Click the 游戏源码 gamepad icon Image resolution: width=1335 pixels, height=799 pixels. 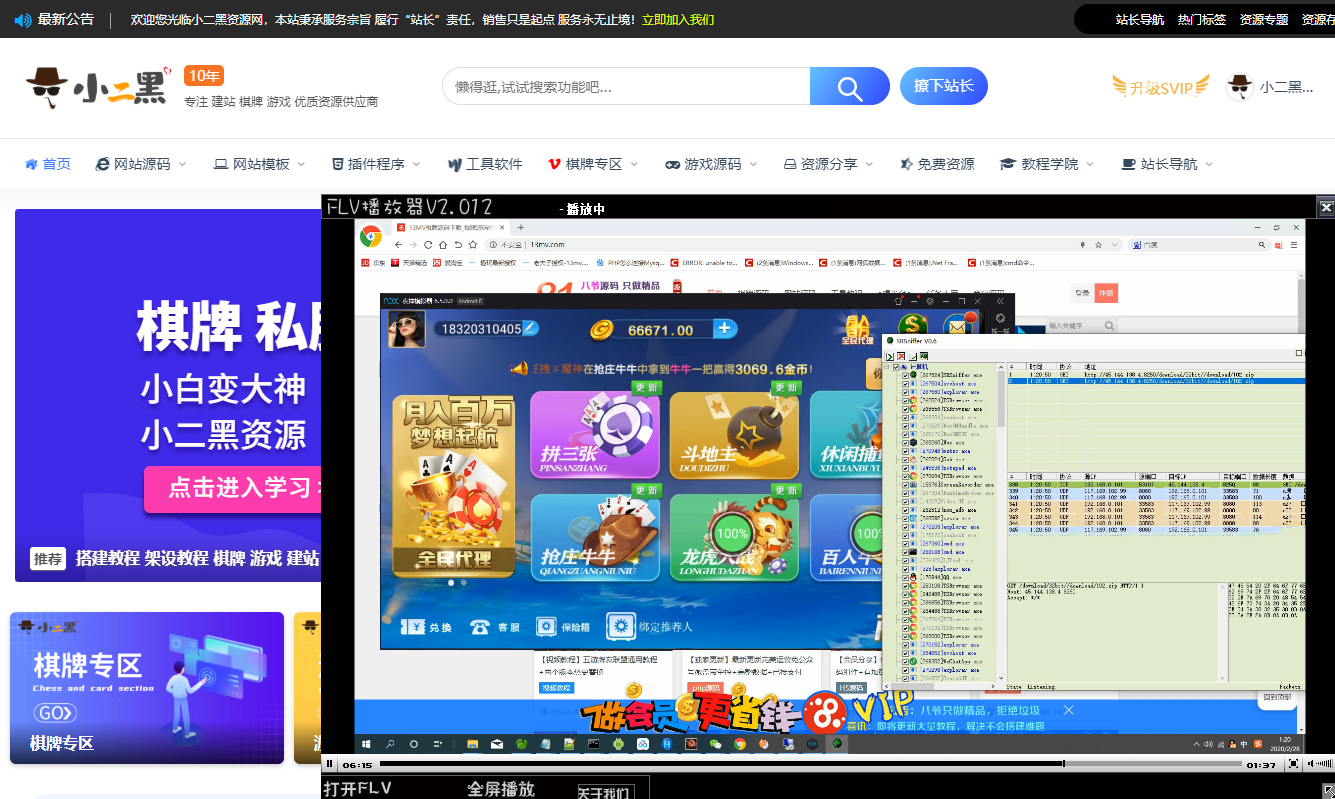[x=672, y=164]
